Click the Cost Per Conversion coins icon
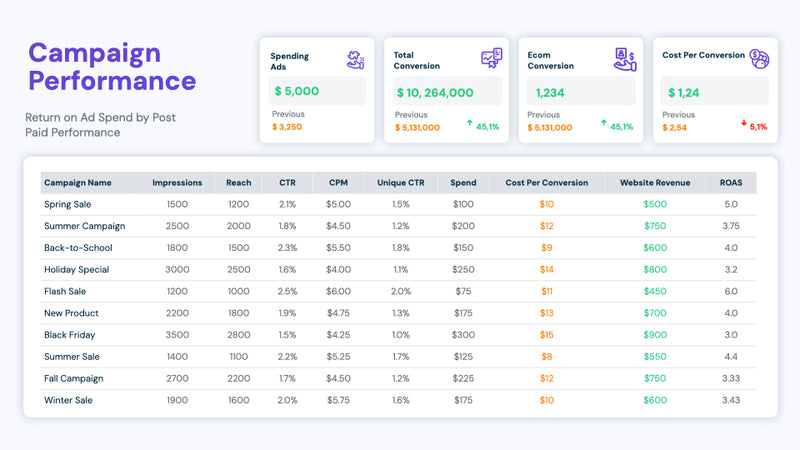The height and width of the screenshot is (450, 800). pyautogui.click(x=759, y=59)
